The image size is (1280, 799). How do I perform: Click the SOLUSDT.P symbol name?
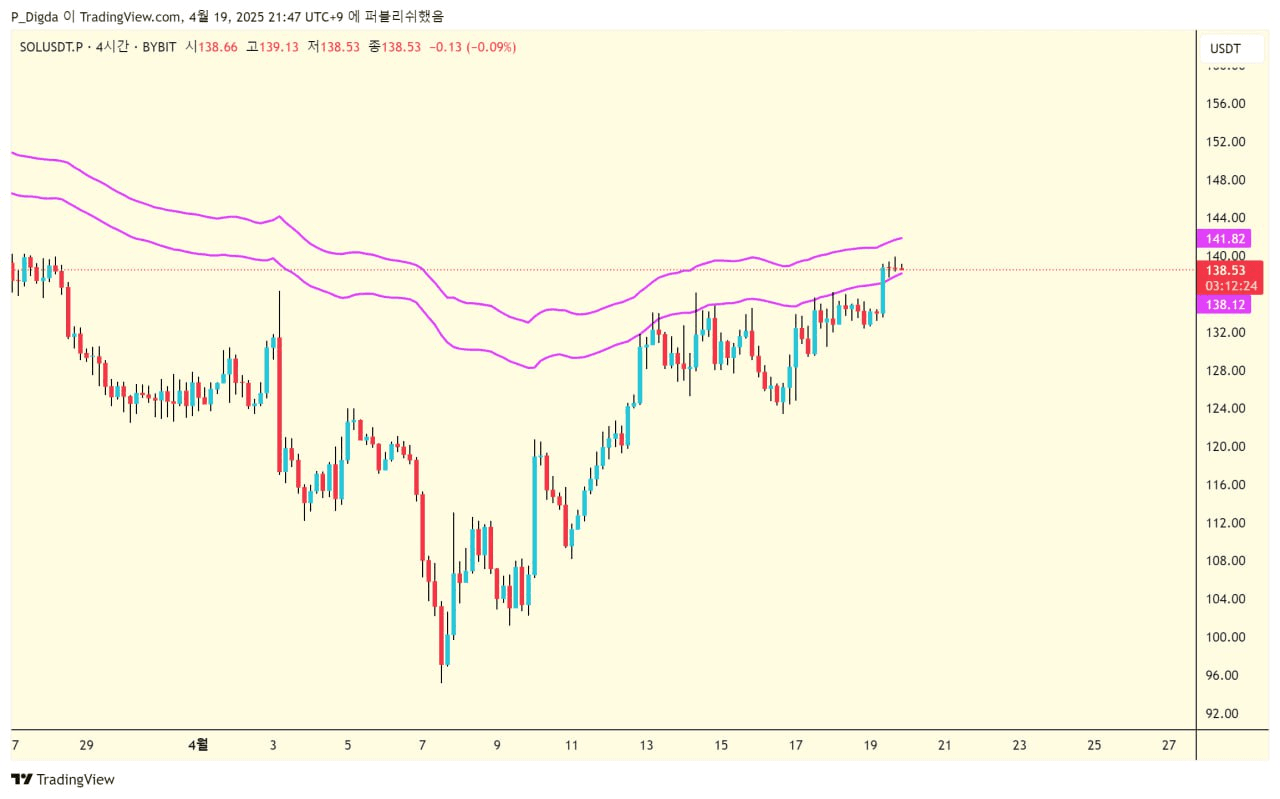[50, 47]
